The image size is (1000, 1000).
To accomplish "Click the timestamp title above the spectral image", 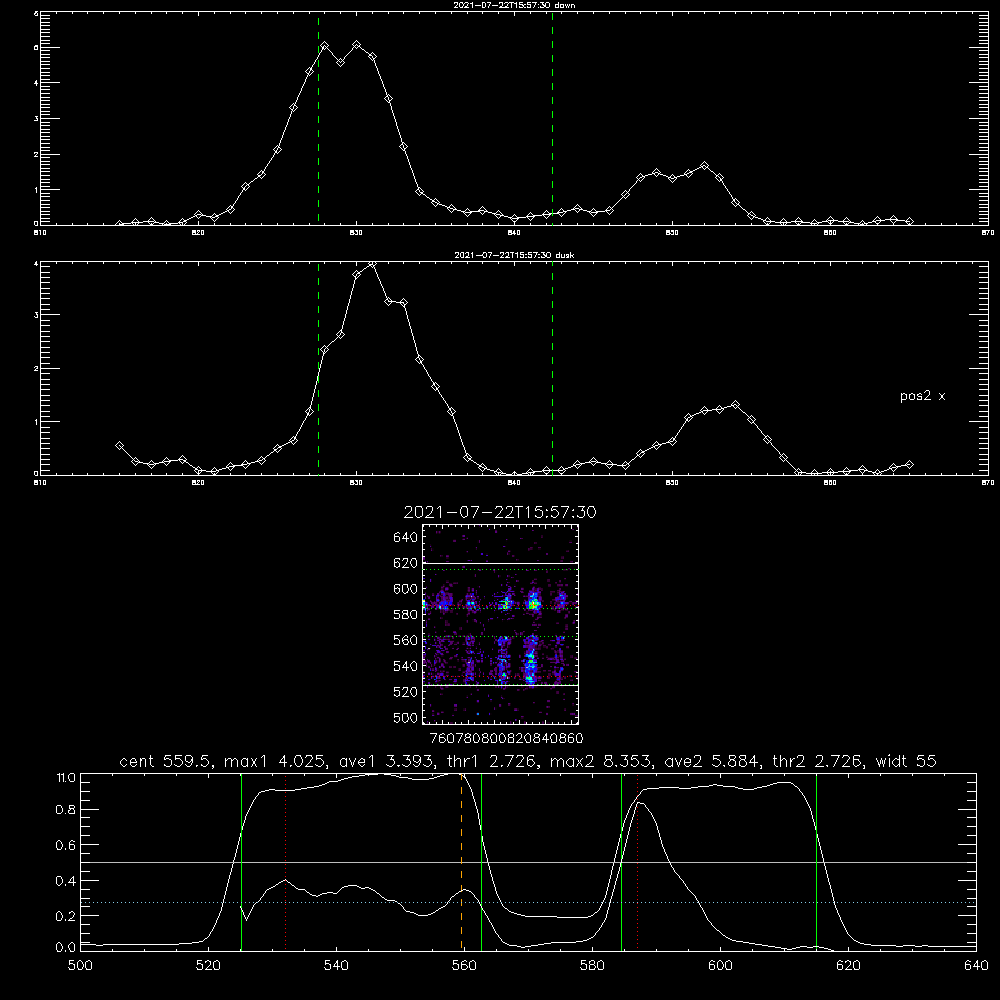I will pyautogui.click(x=500, y=512).
